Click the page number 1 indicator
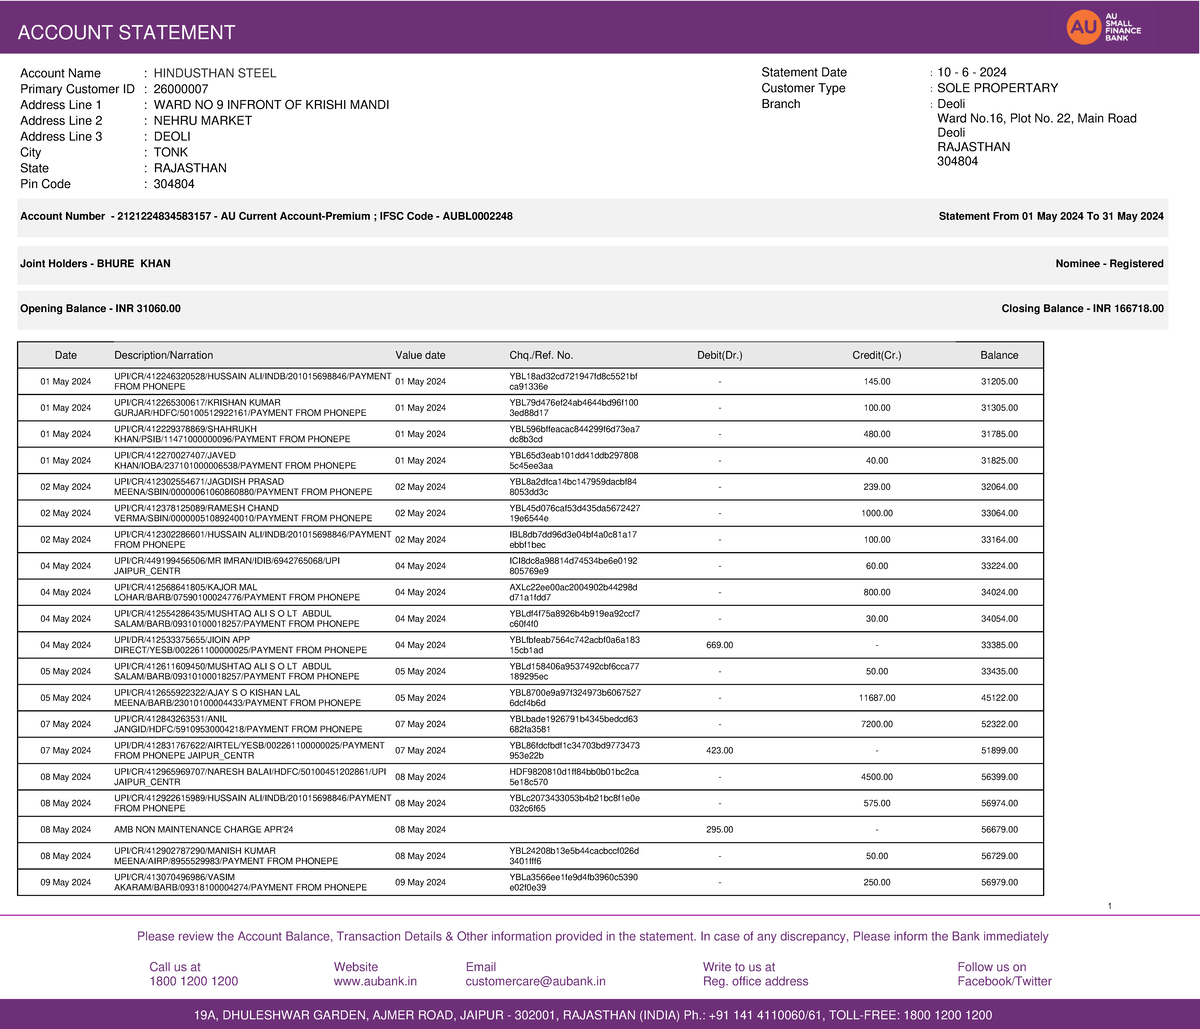Image resolution: width=1200 pixels, height=1029 pixels. point(1110,905)
